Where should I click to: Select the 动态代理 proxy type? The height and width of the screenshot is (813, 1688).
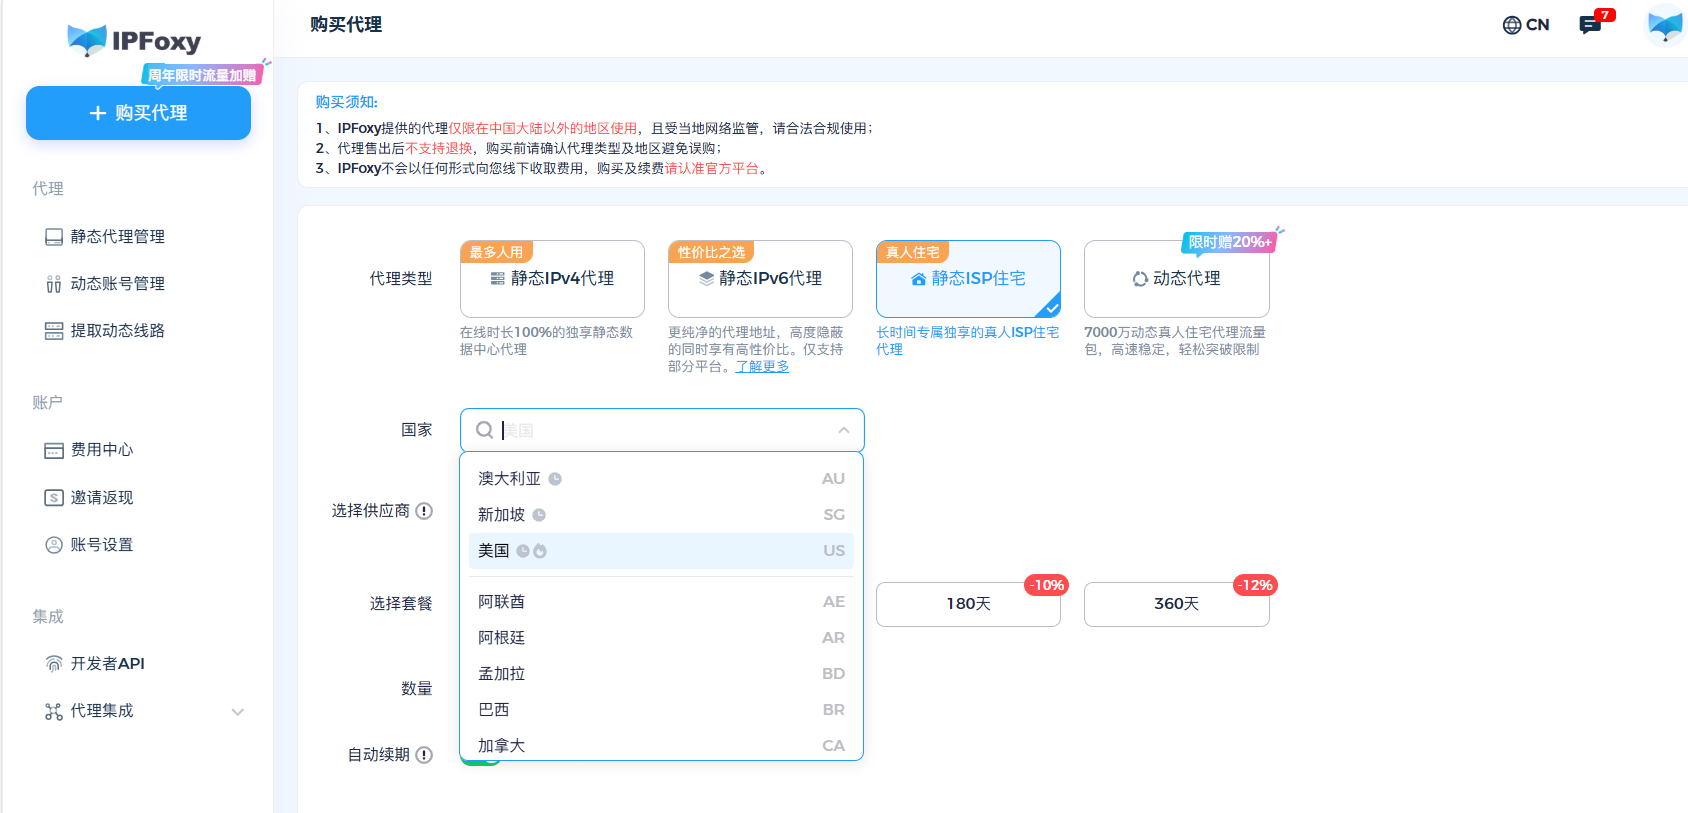1176,279
